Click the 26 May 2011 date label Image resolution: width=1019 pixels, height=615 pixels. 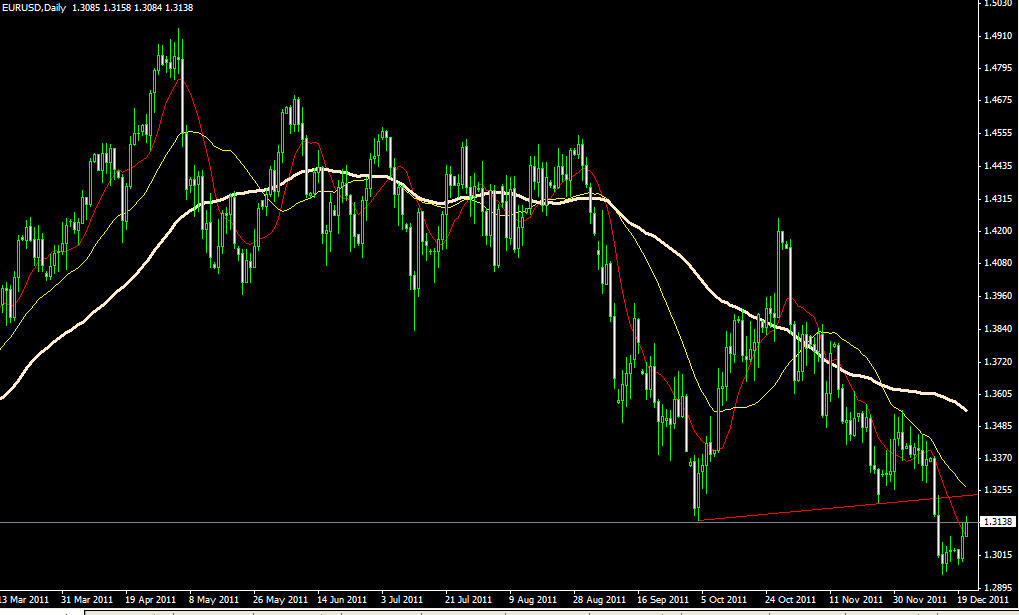point(280,599)
